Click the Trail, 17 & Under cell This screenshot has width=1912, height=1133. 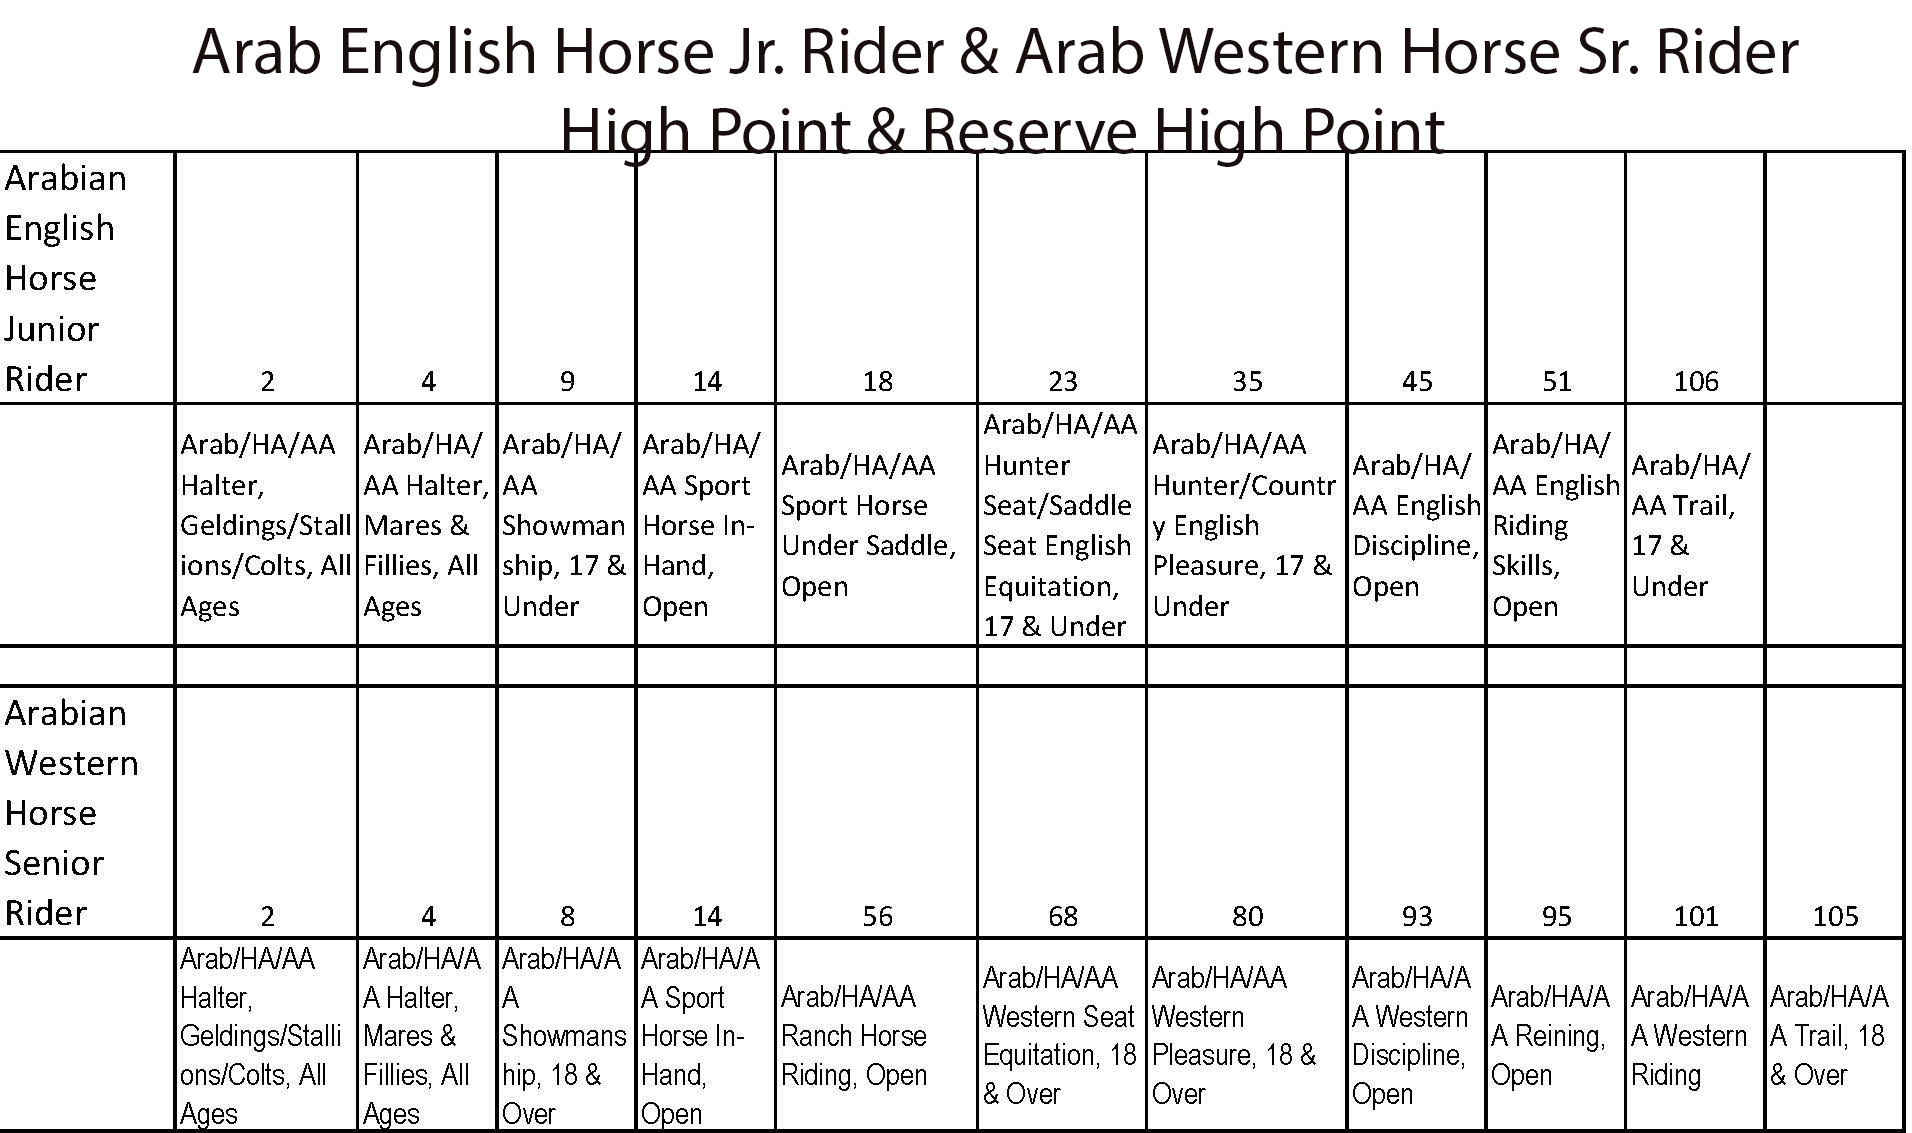(x=1690, y=525)
